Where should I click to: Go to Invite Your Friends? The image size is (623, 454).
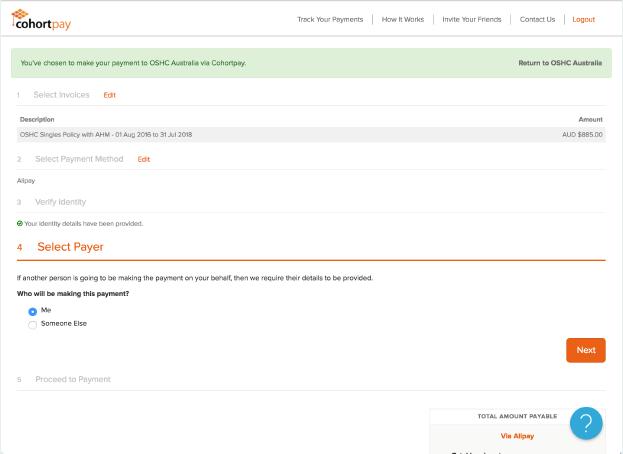[472, 19]
